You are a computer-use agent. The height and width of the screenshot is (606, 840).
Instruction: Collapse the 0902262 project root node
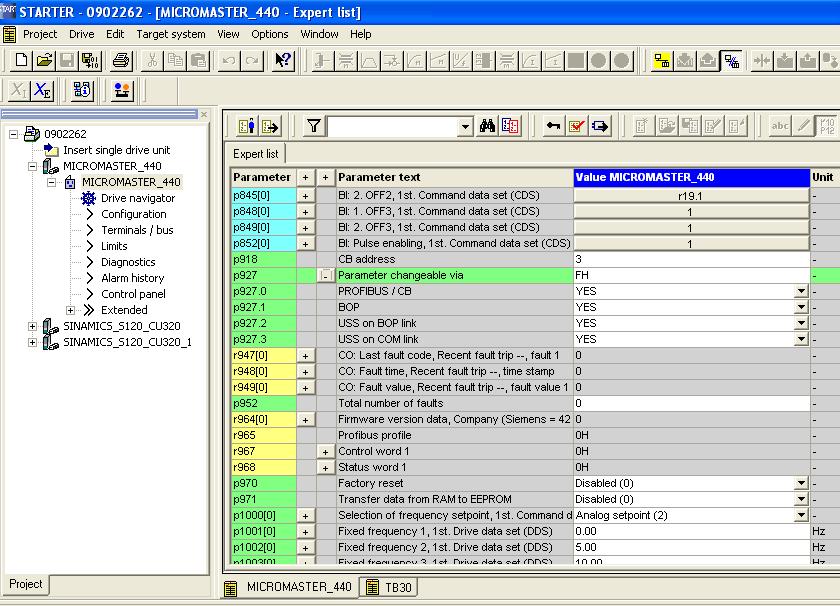click(x=13, y=134)
